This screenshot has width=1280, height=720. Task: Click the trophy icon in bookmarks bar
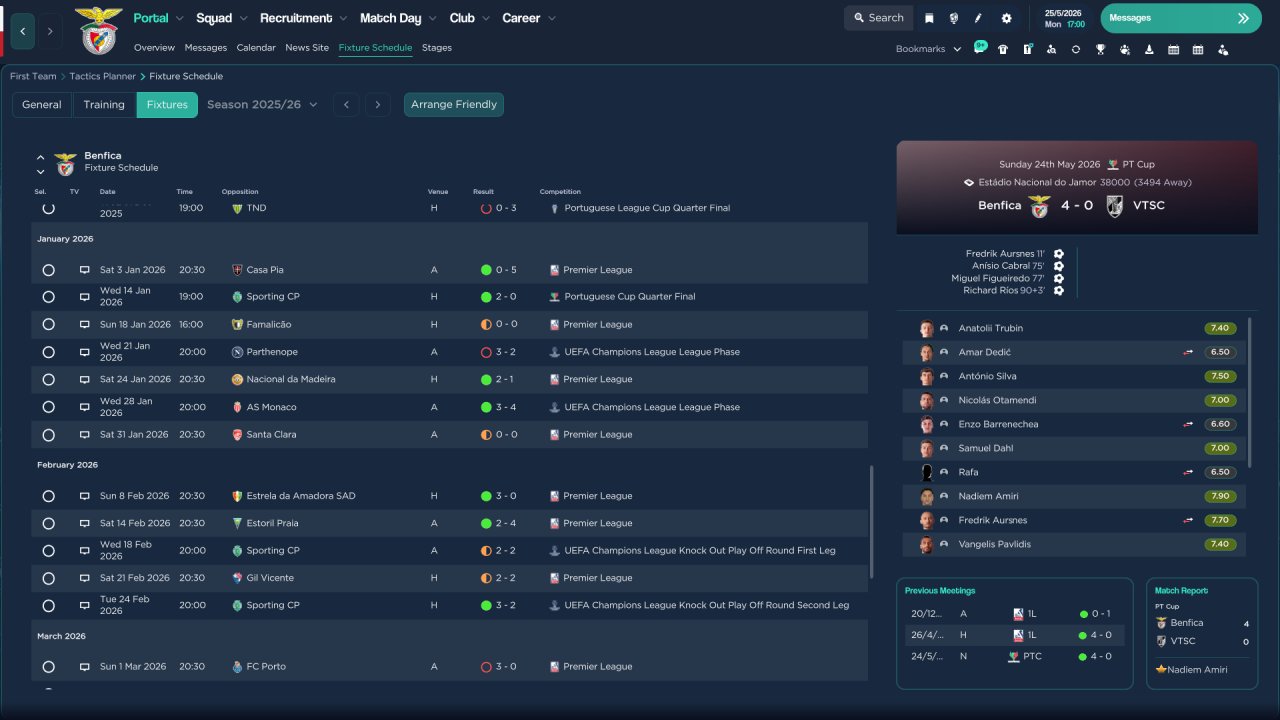coord(1100,49)
